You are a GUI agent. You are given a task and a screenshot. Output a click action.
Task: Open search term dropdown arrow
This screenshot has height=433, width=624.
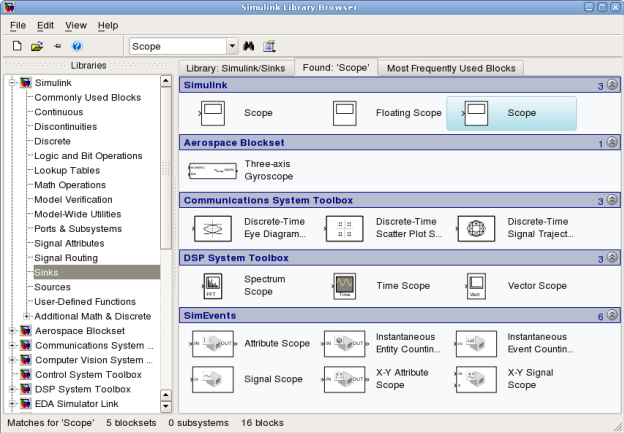point(232,46)
